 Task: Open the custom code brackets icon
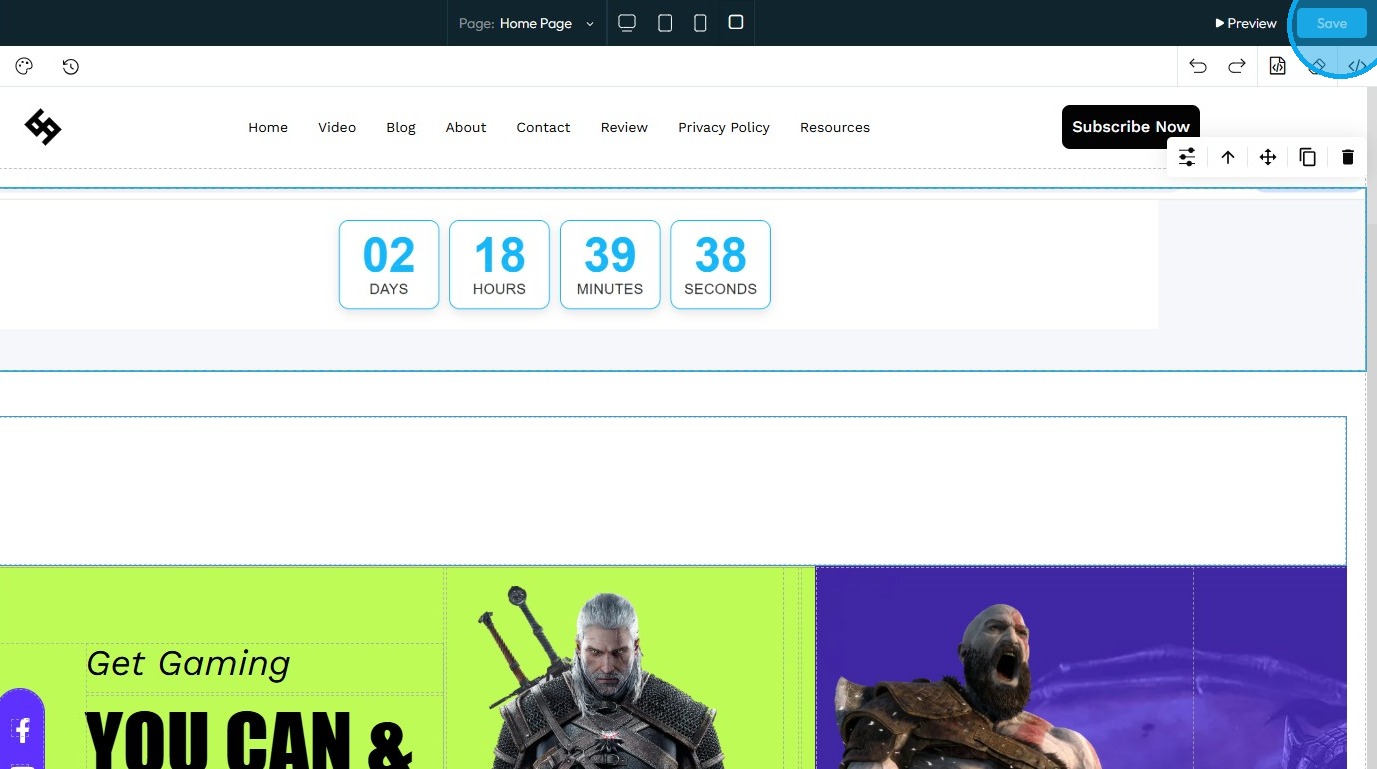(x=1357, y=67)
